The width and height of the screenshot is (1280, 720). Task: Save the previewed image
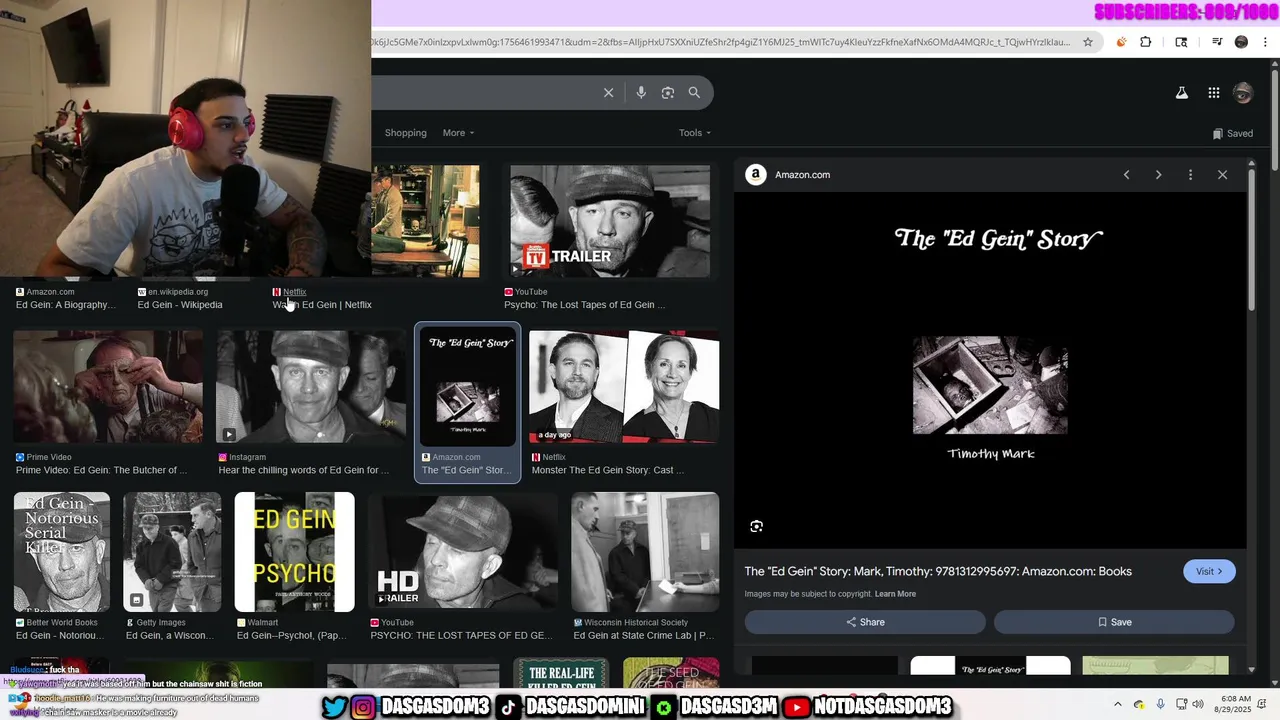point(1114,622)
